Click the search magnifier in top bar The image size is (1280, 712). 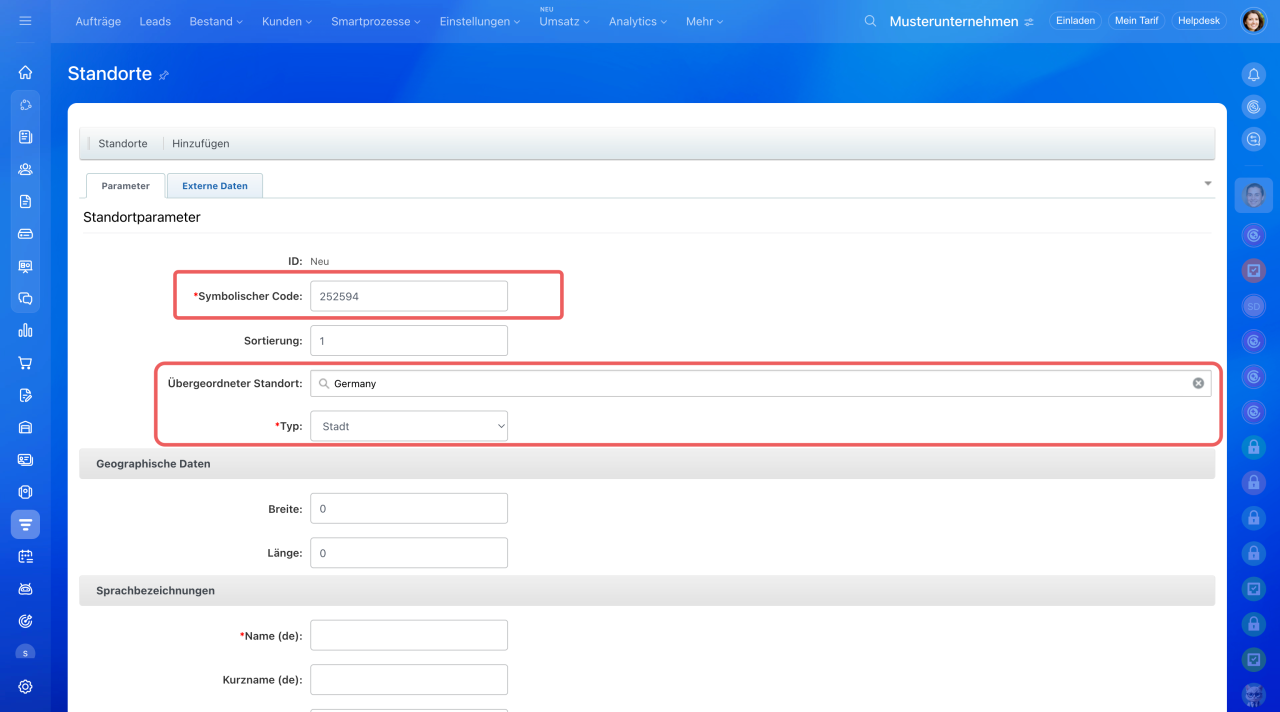870,21
